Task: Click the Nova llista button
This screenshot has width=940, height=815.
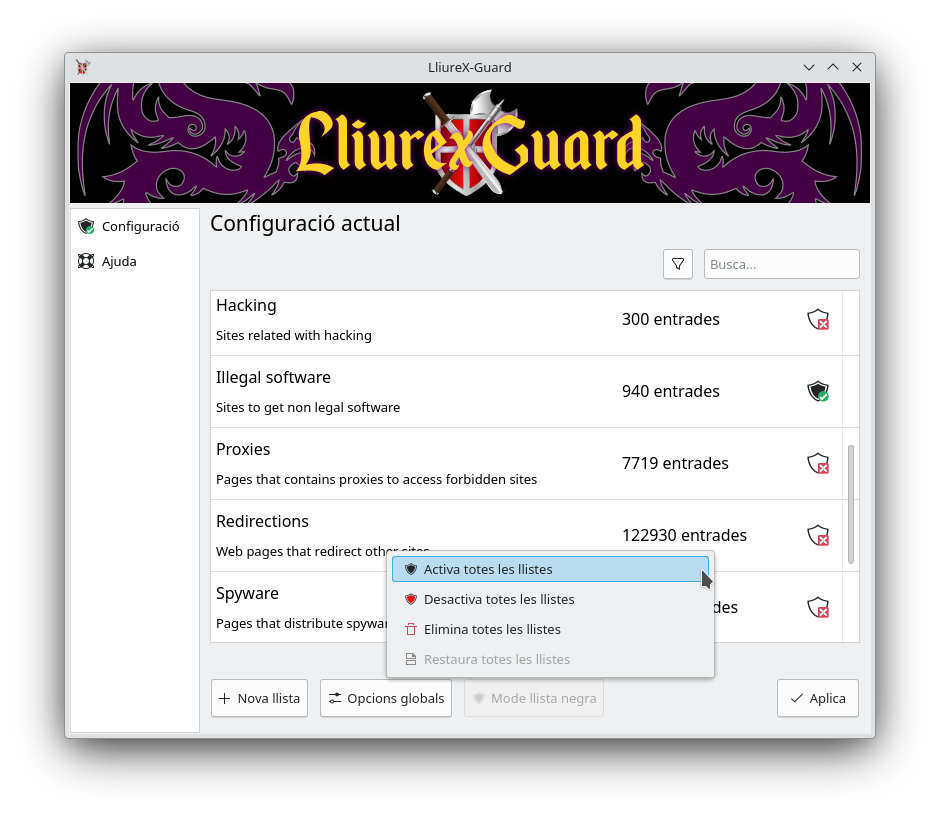Action: 260,698
